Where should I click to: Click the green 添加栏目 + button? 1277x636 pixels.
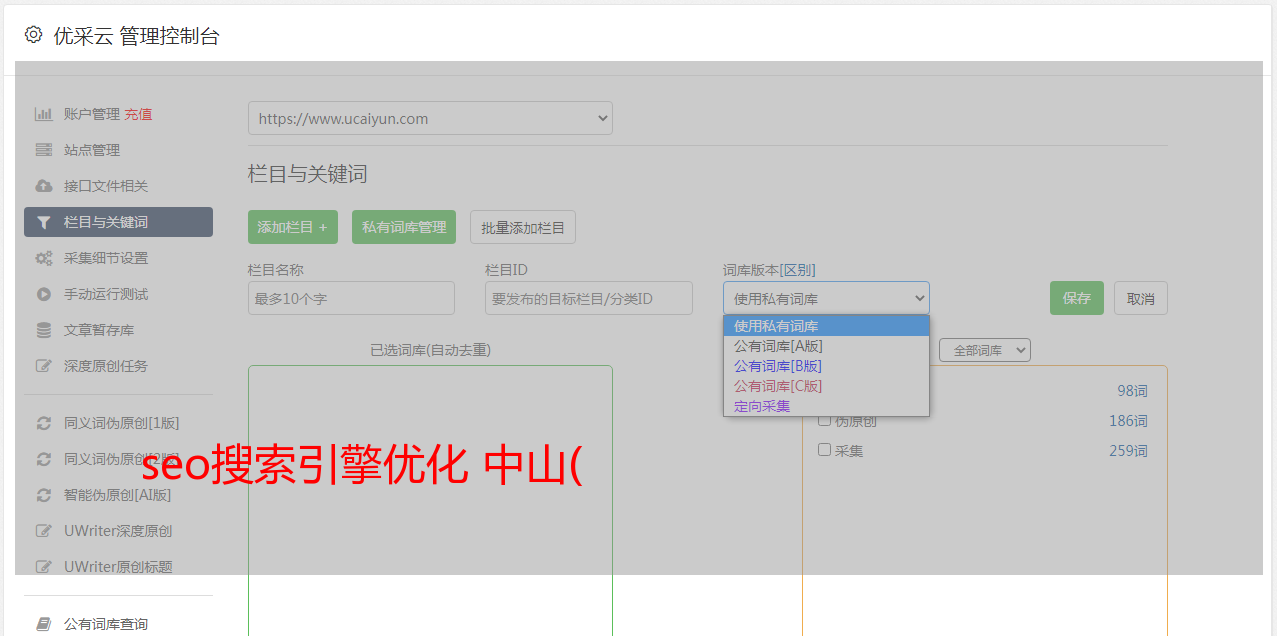293,227
